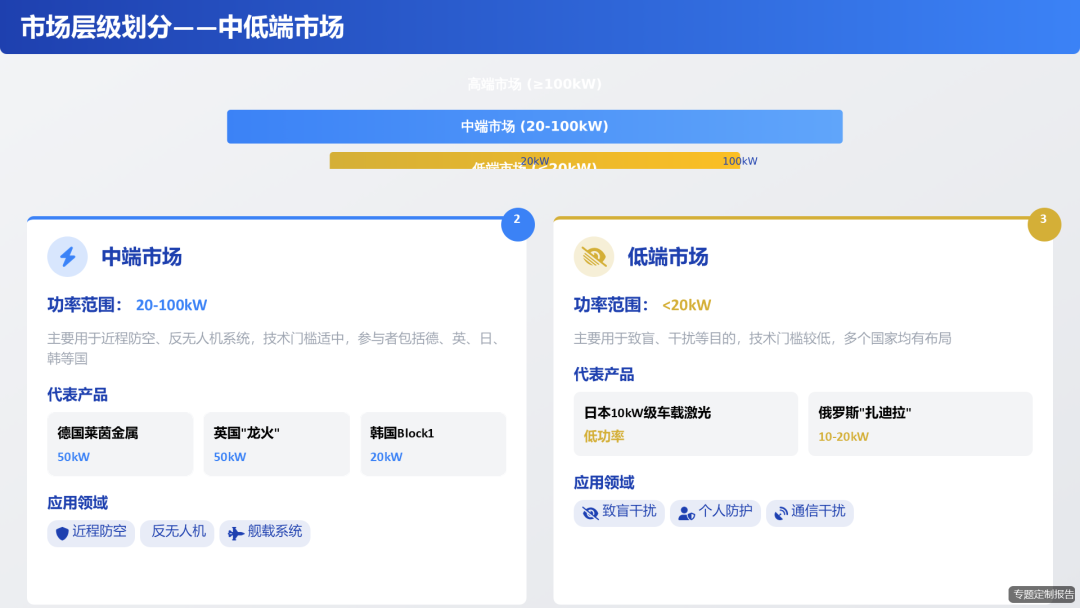Screen dimensions: 1080x608
Task: Click the circular badge numbered 2
Action: click(518, 225)
